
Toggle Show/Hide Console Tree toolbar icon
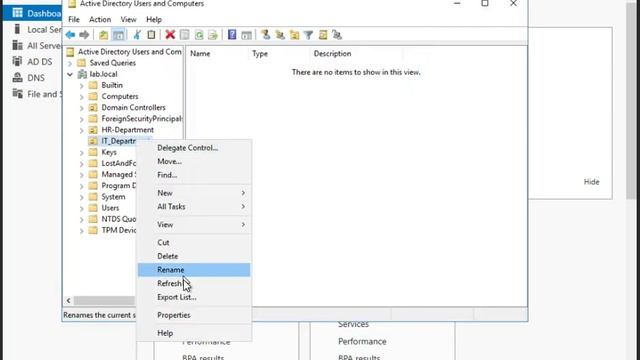118,35
